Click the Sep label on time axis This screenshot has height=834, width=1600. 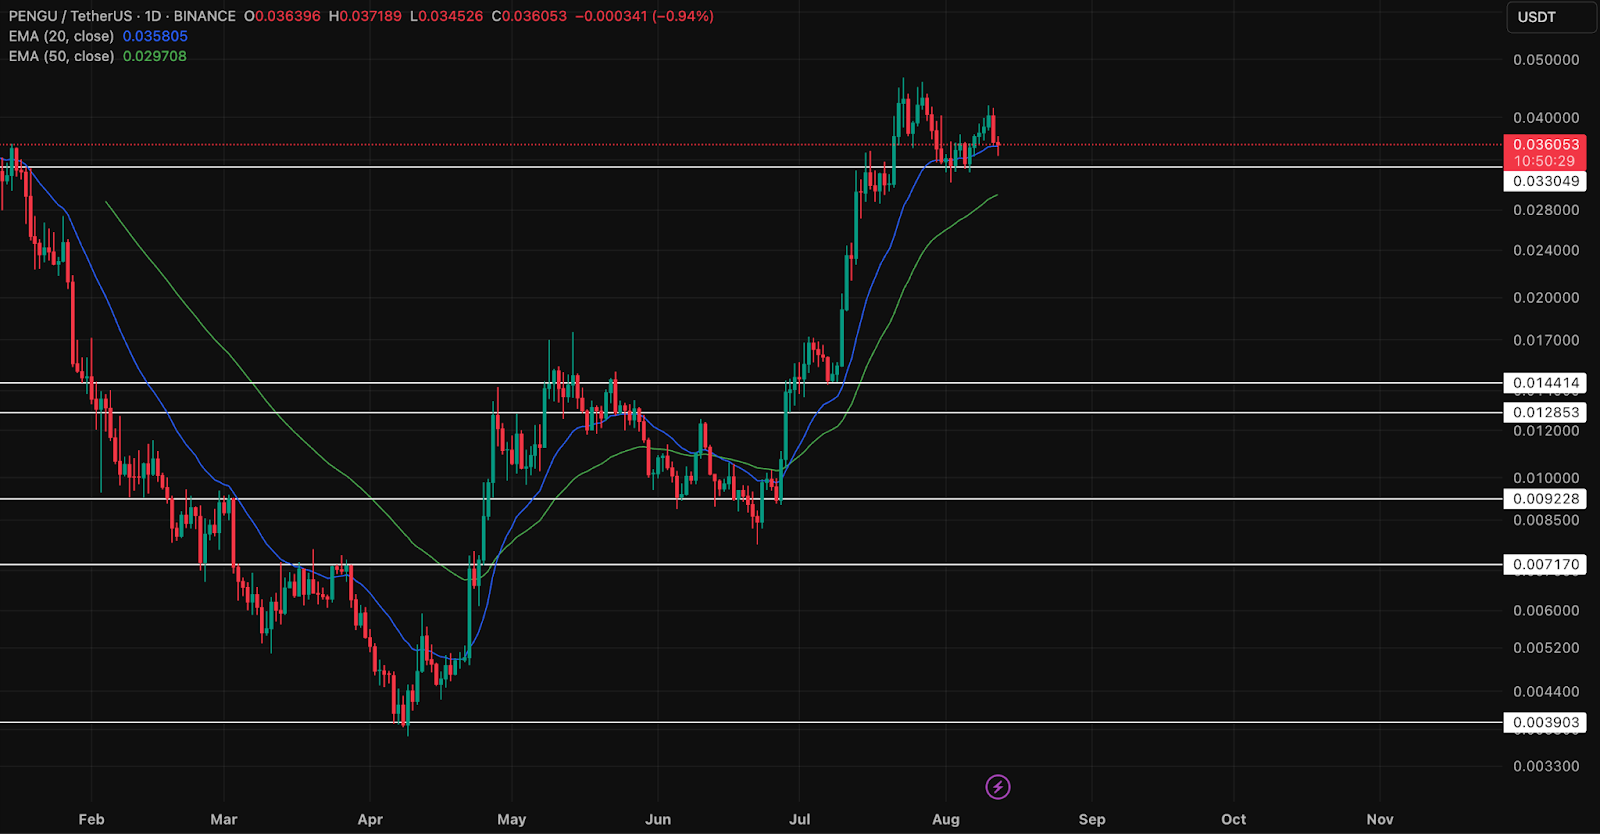point(1092,819)
